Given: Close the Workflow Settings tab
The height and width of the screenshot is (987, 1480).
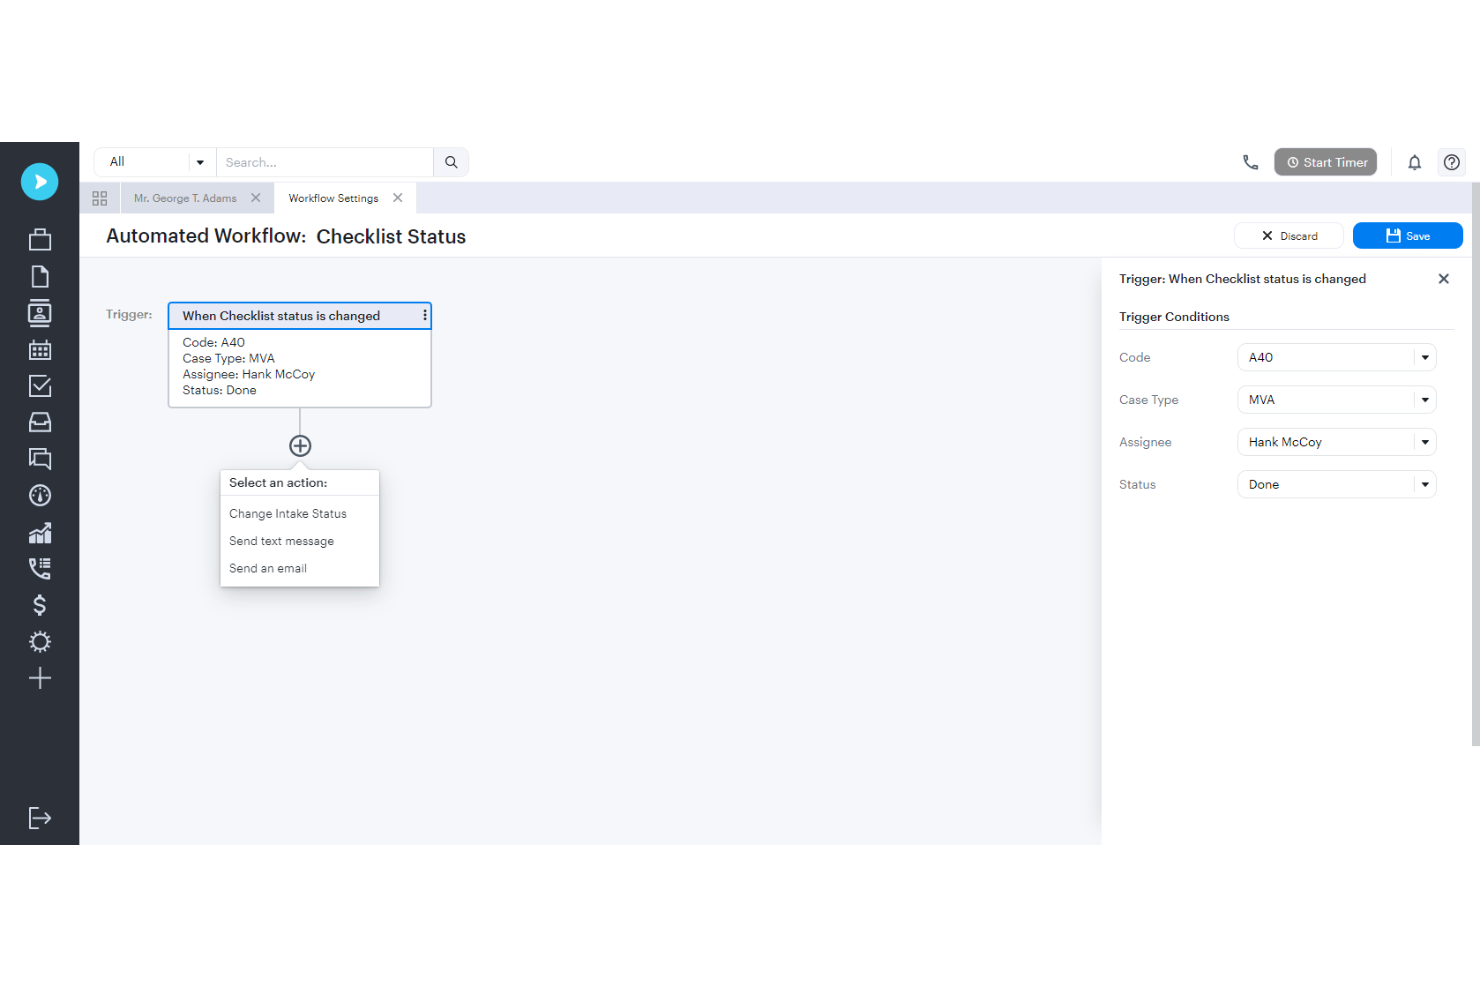Looking at the screenshot, I should pos(398,198).
